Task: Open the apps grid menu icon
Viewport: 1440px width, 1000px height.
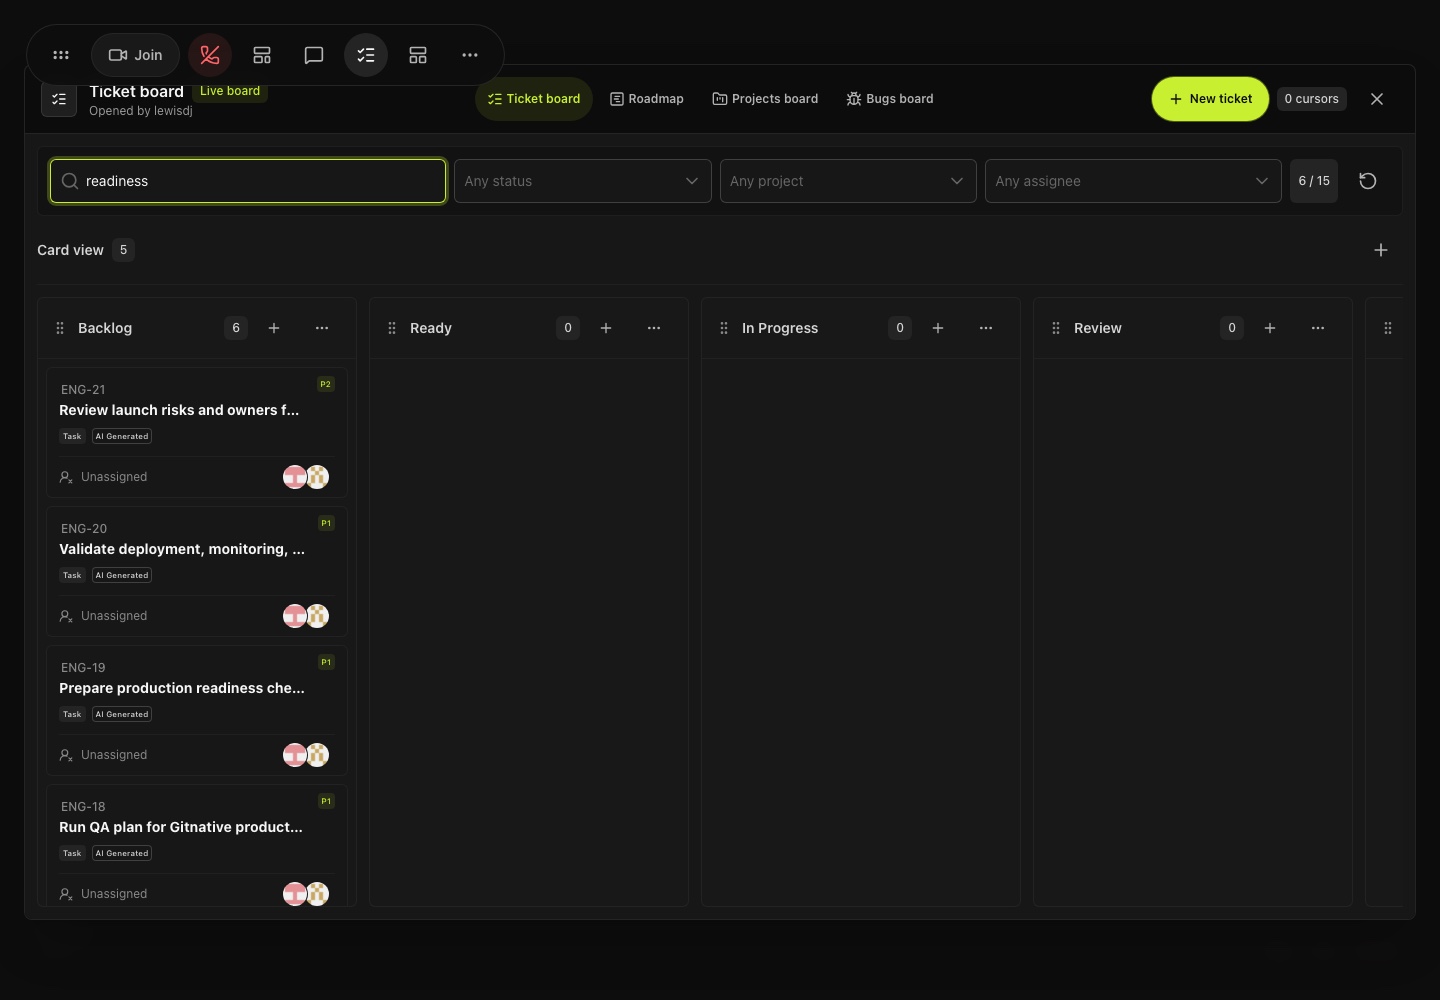Action: [61, 55]
